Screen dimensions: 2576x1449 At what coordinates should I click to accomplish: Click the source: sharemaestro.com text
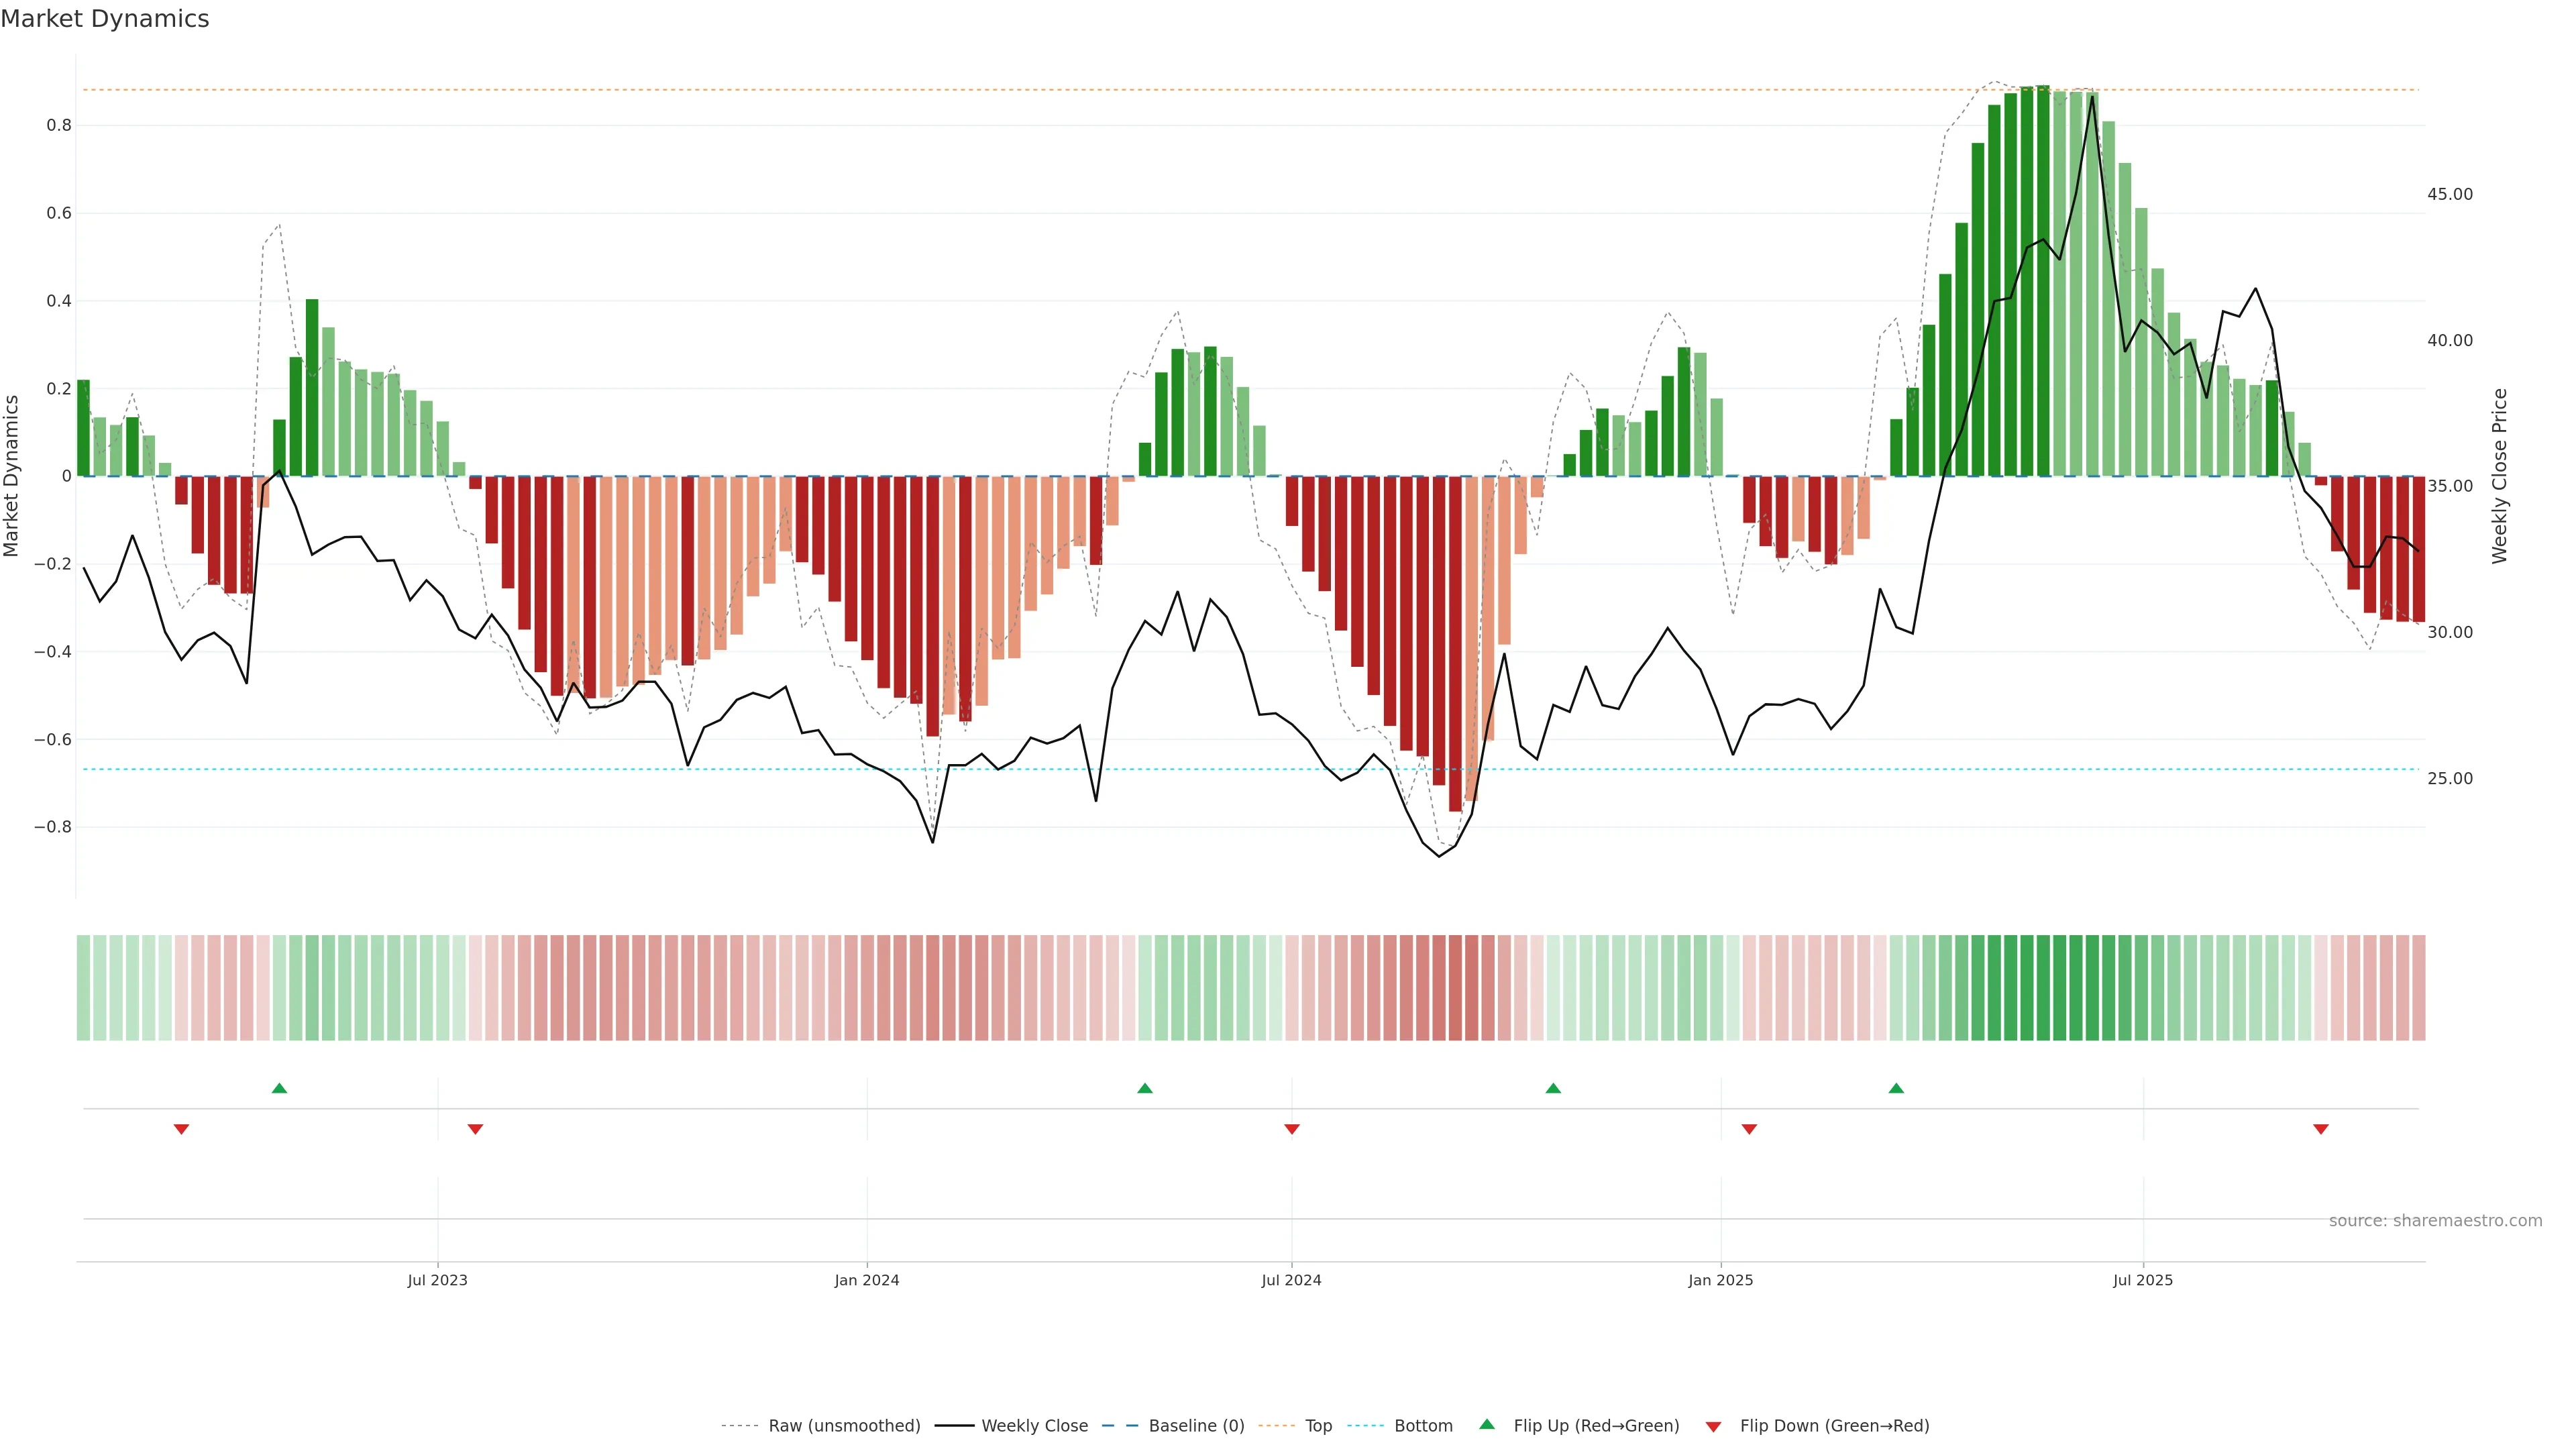(2435, 1220)
